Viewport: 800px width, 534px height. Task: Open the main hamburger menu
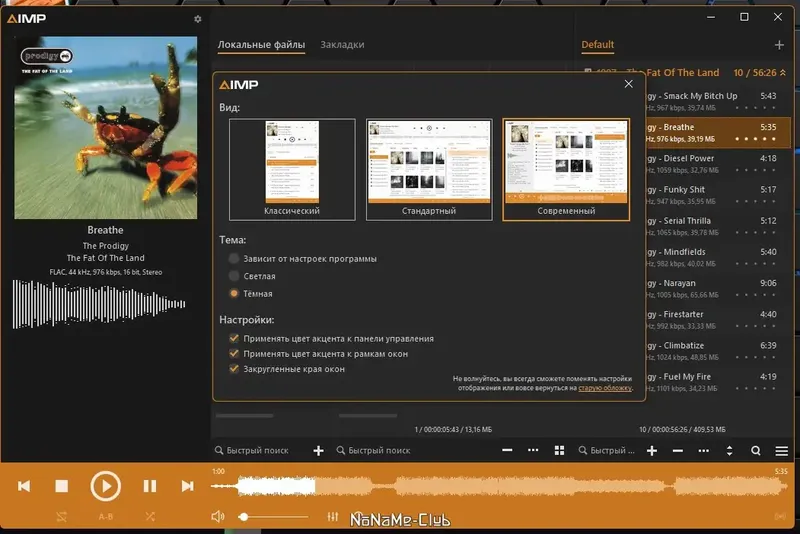782,451
